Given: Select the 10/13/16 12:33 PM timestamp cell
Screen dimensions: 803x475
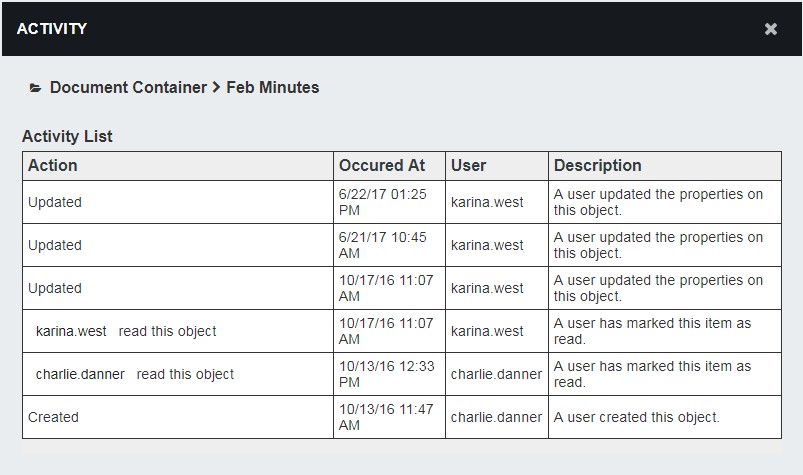Looking at the screenshot, I should pyautogui.click(x=387, y=374).
